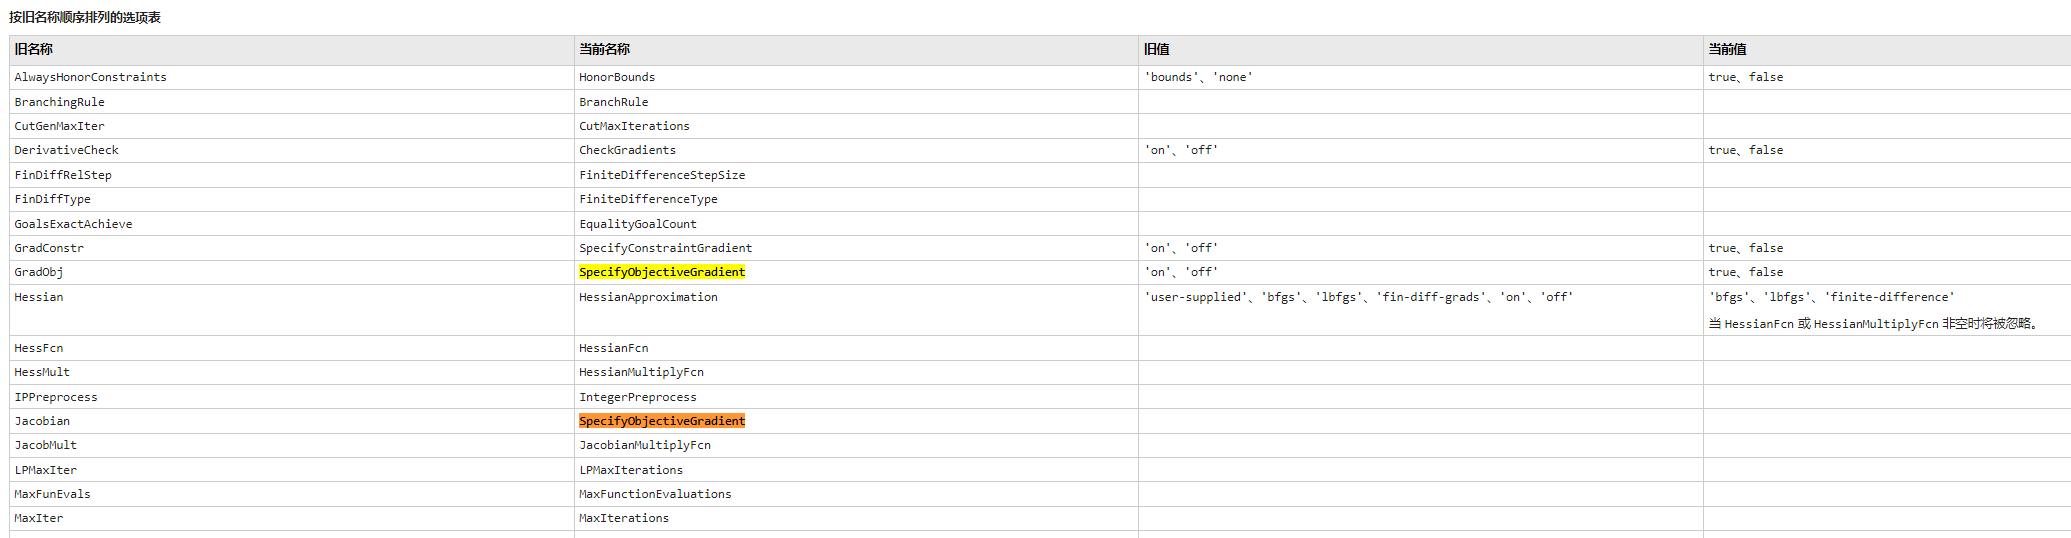Click SpecifyConstraintGradient in the table
2071x538 pixels.
pos(665,248)
